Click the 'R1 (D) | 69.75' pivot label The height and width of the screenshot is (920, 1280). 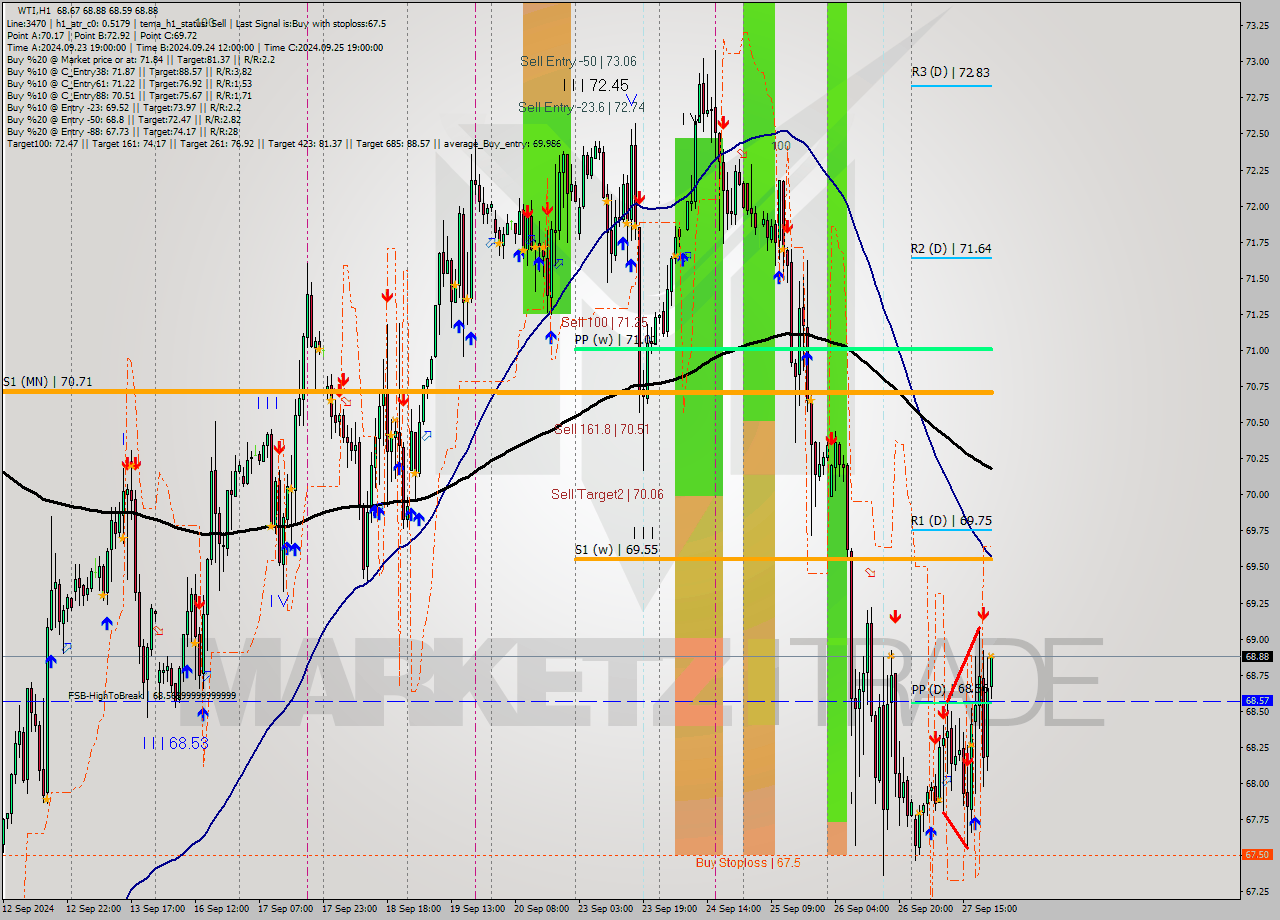click(950, 521)
